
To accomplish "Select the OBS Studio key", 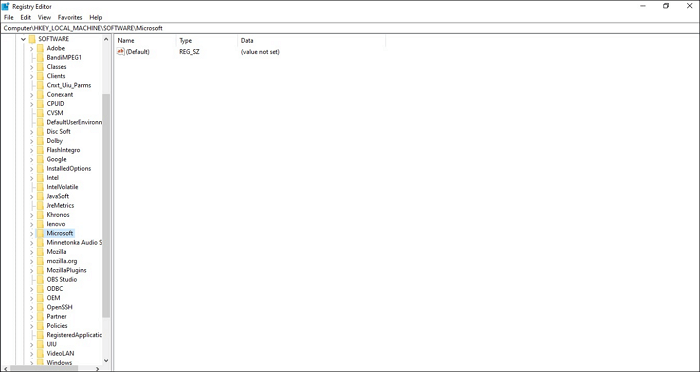I will pyautogui.click(x=62, y=280).
